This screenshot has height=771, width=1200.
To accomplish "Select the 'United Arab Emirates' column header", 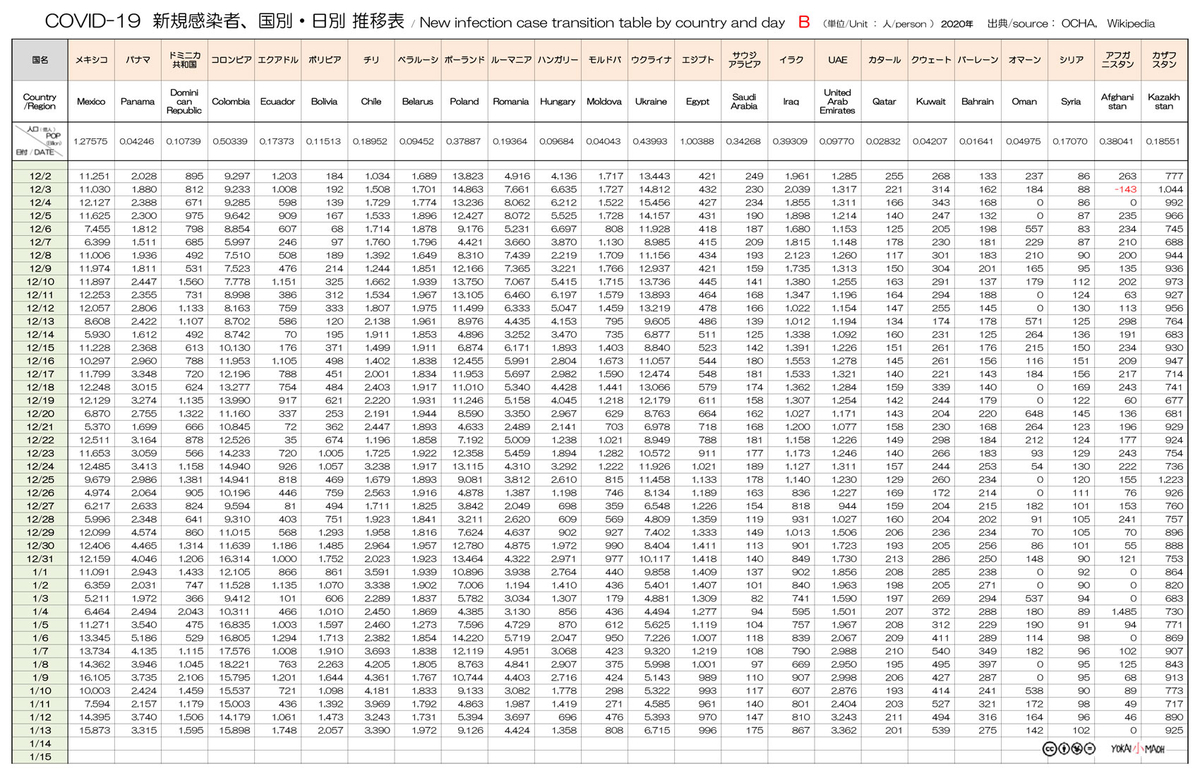I will pyautogui.click(x=837, y=101).
